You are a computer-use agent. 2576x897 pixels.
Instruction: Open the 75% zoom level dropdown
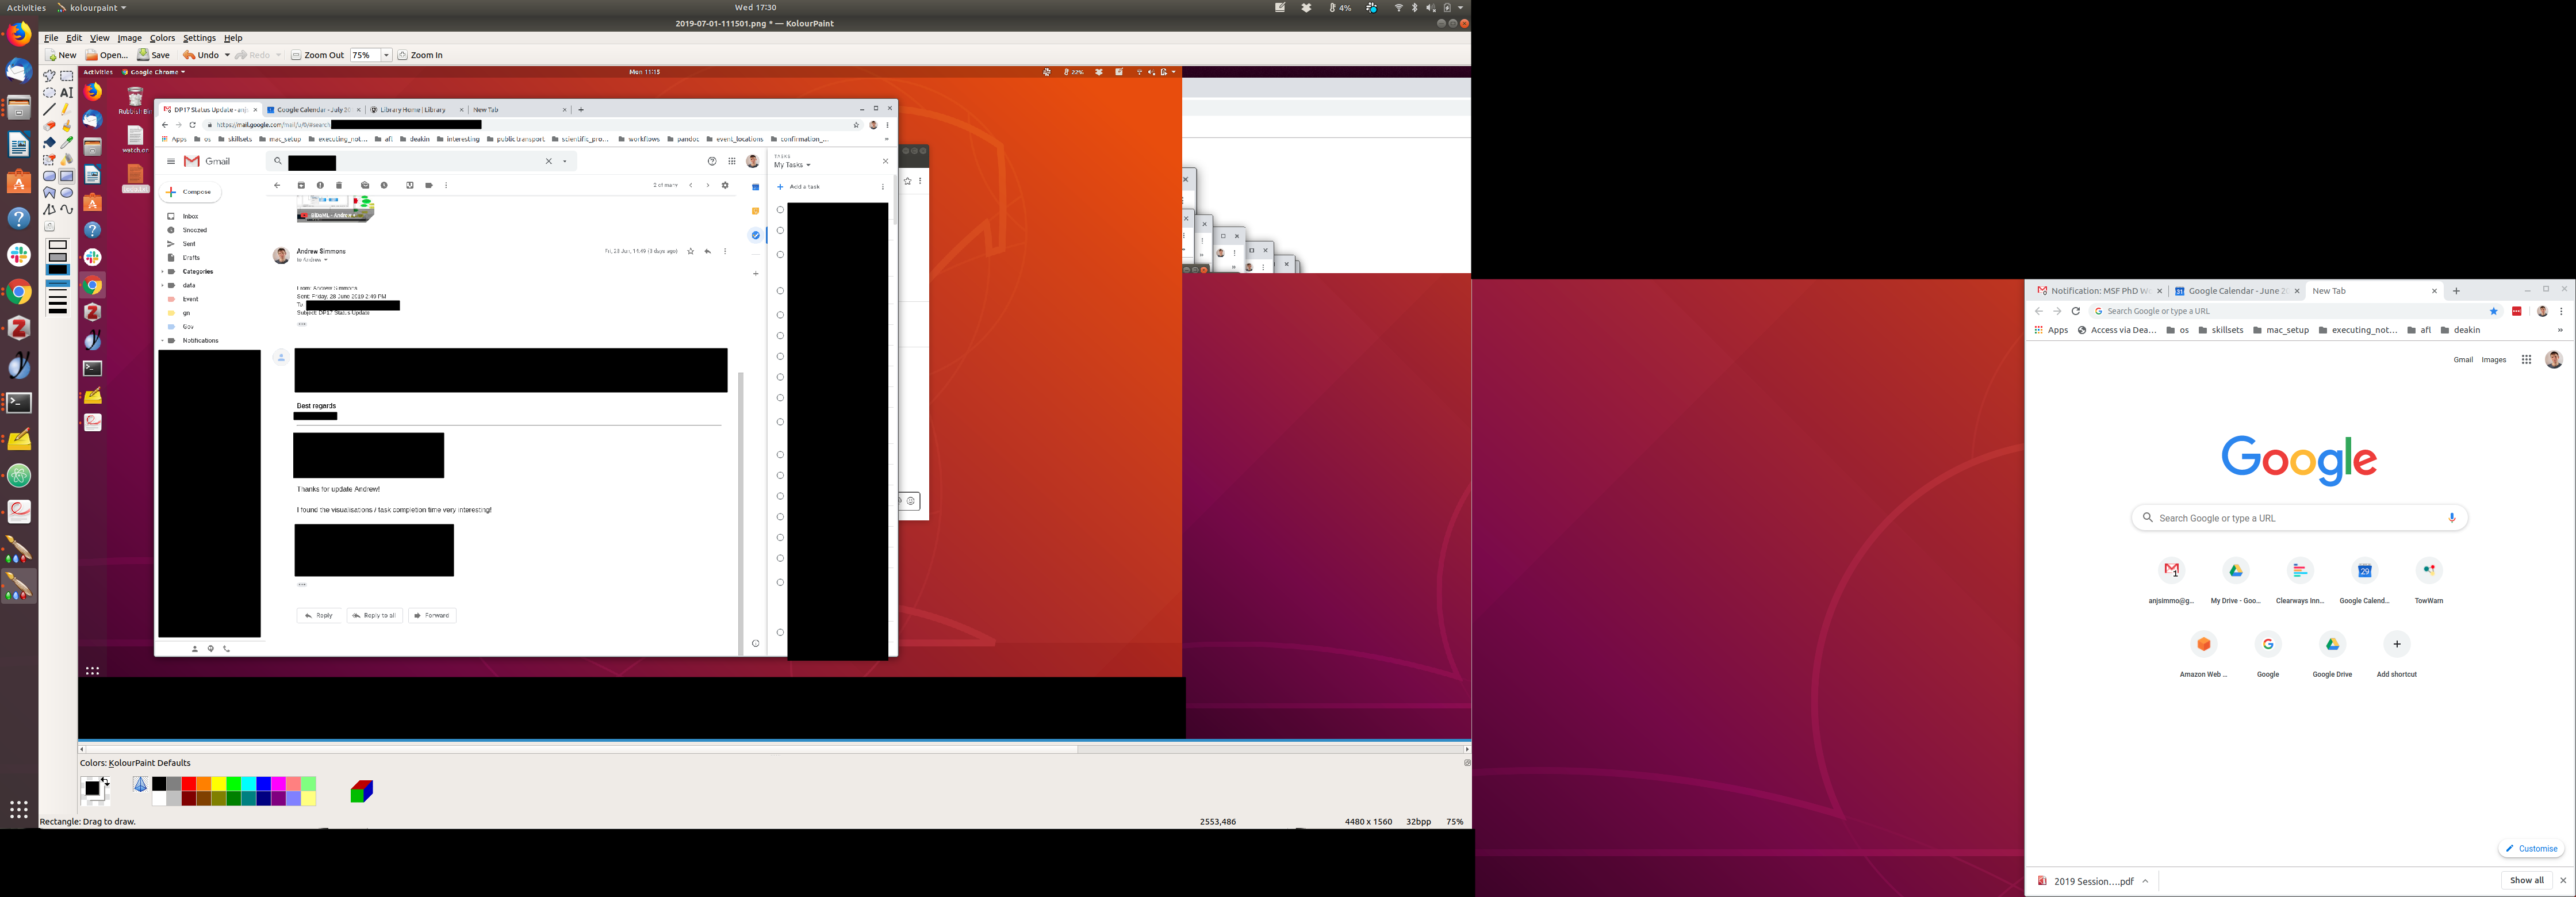(386, 55)
